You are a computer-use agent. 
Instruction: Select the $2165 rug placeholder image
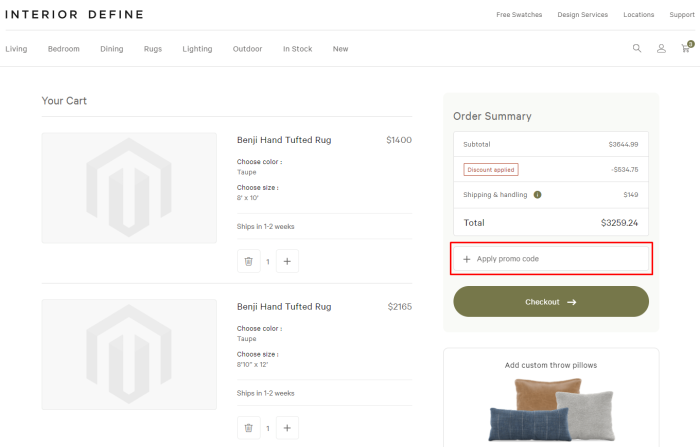(x=129, y=355)
